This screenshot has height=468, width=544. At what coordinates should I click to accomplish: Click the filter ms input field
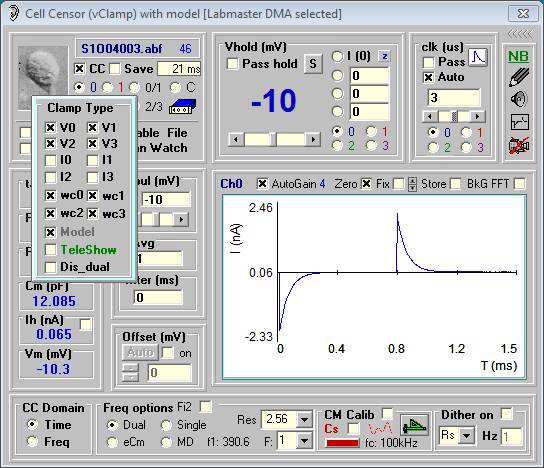[x=158, y=297]
